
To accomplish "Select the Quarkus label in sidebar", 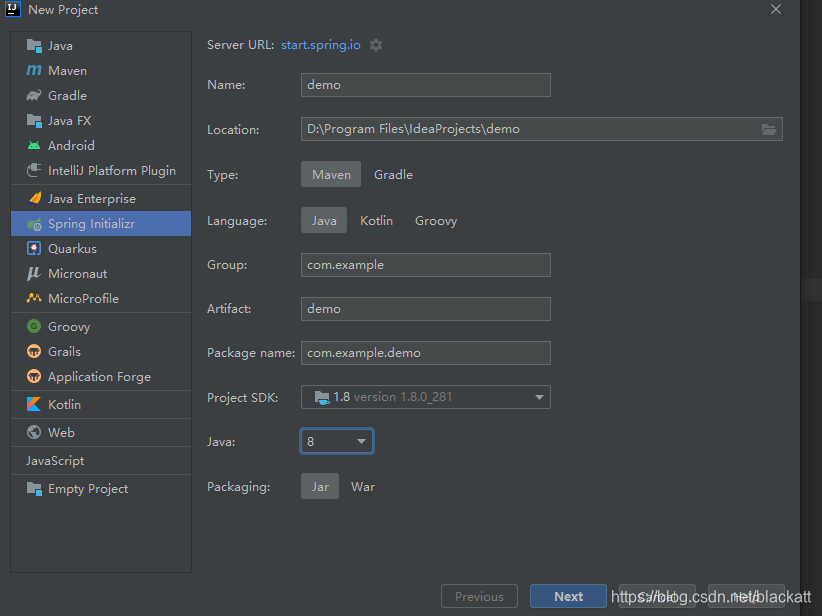I will click(72, 248).
